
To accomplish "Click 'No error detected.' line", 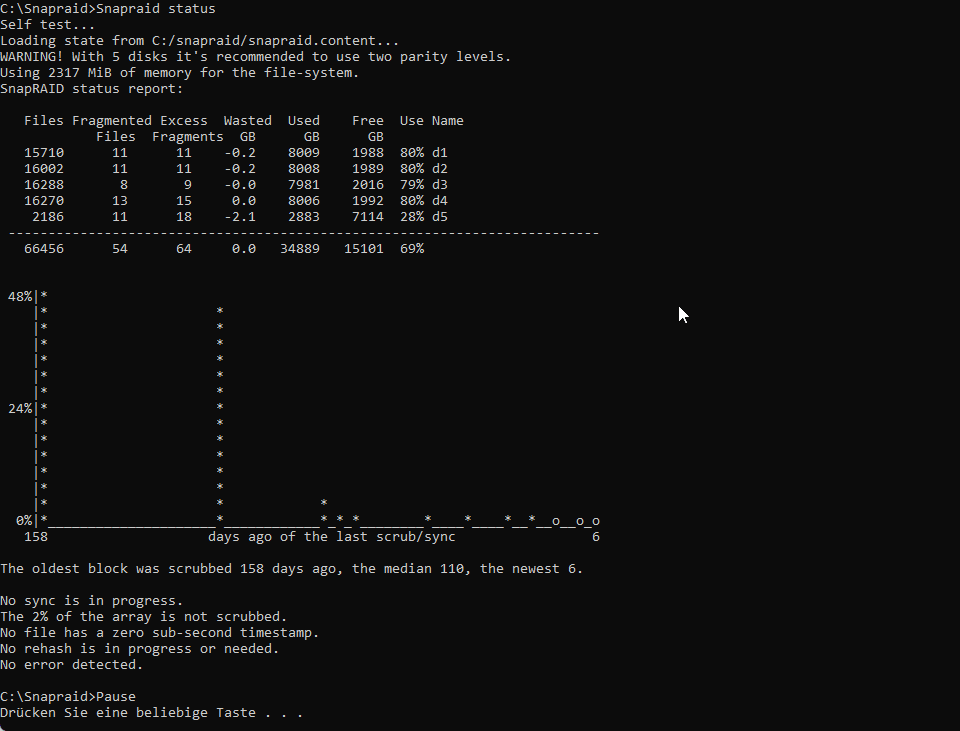I will 72,664.
